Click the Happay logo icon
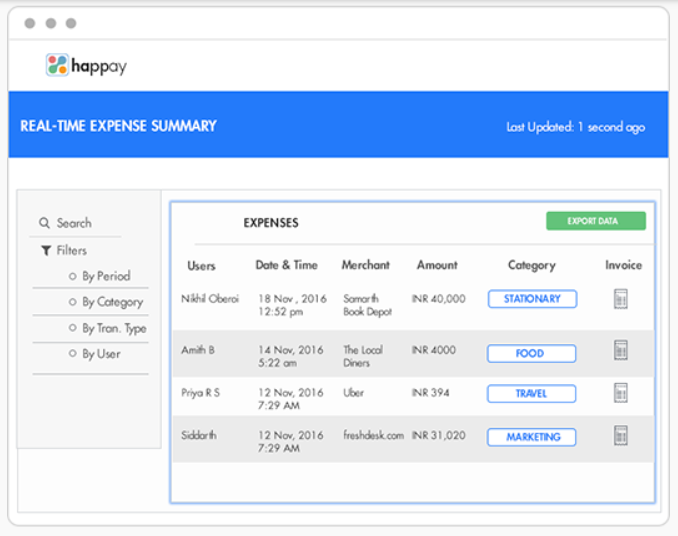 pyautogui.click(x=57, y=66)
